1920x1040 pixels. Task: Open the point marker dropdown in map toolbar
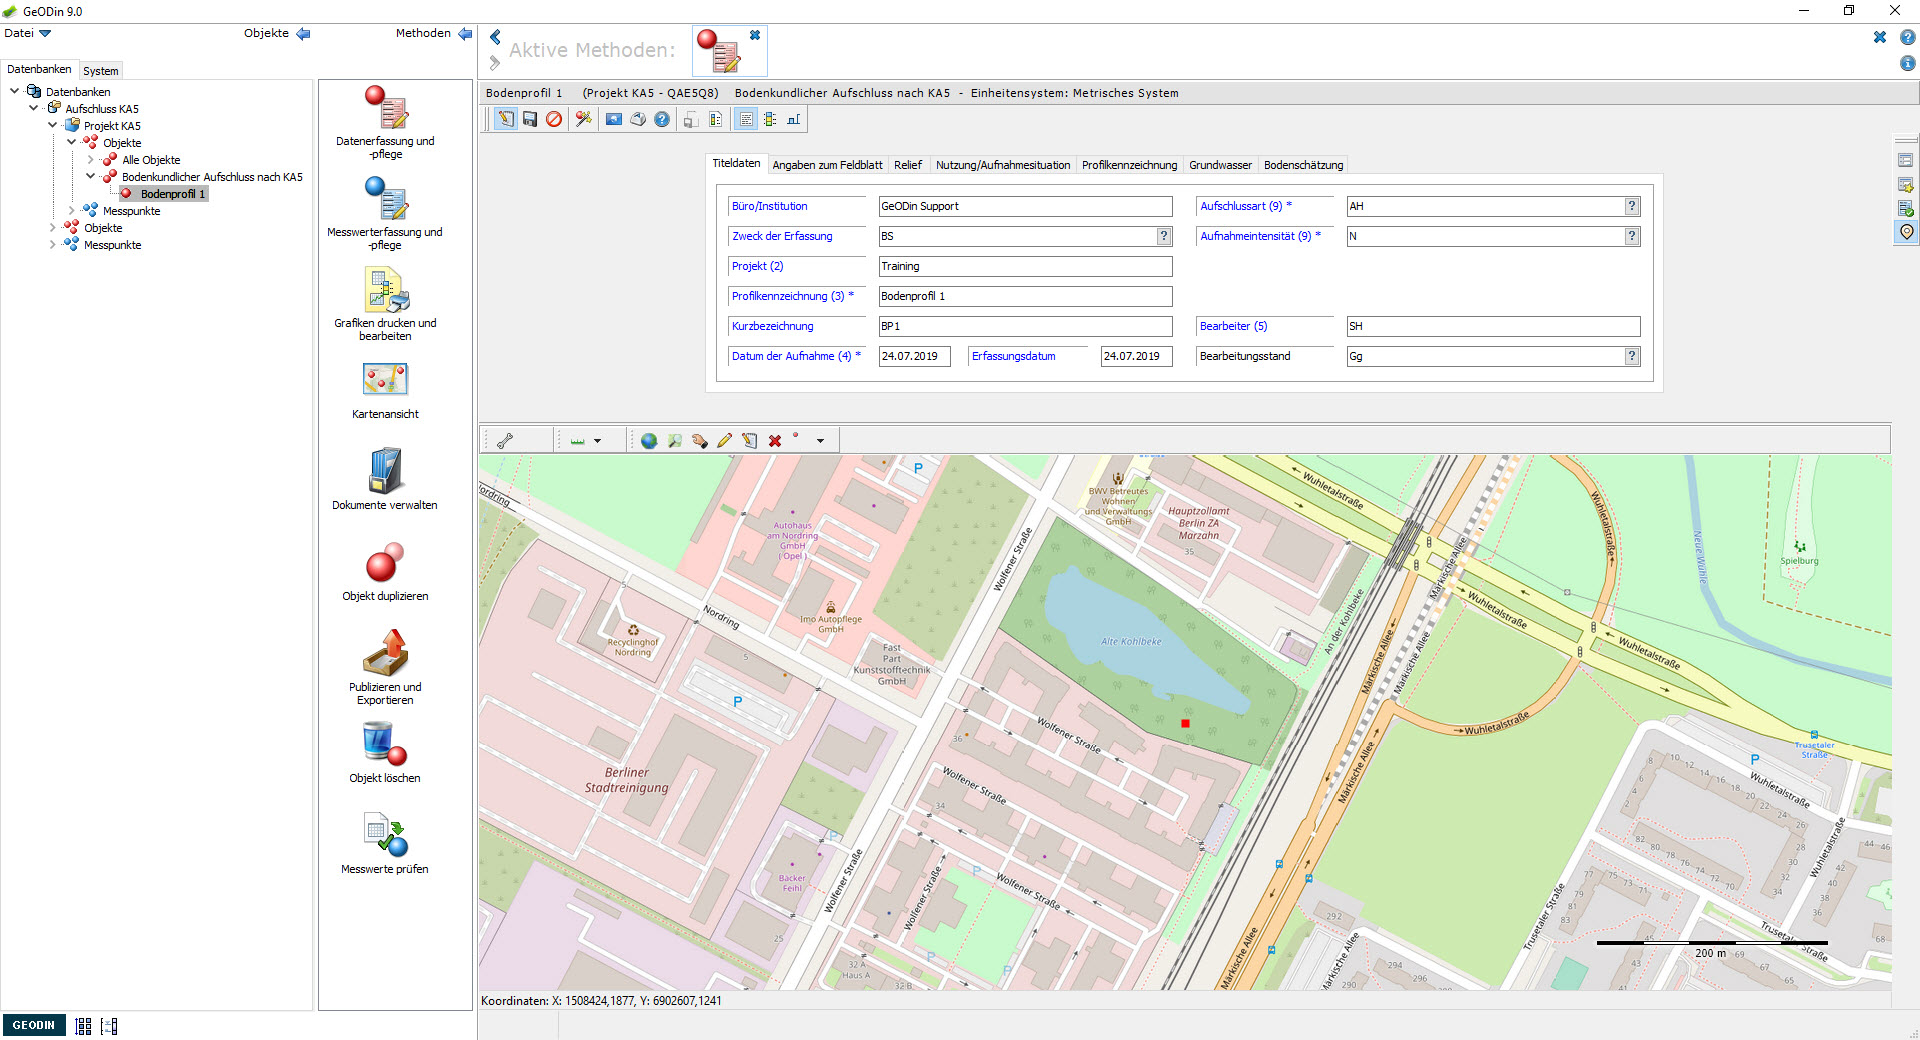coord(820,440)
